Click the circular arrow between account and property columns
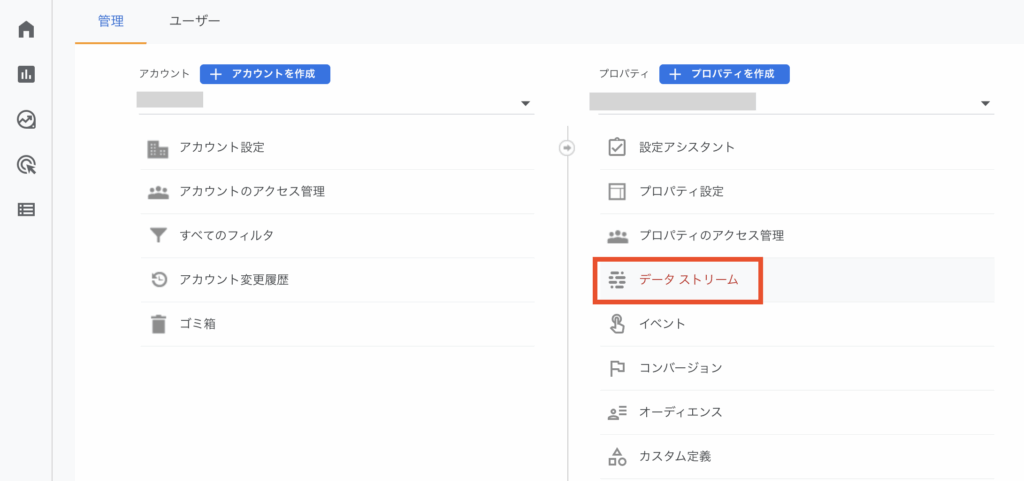This screenshot has width=1024, height=481. 567,148
